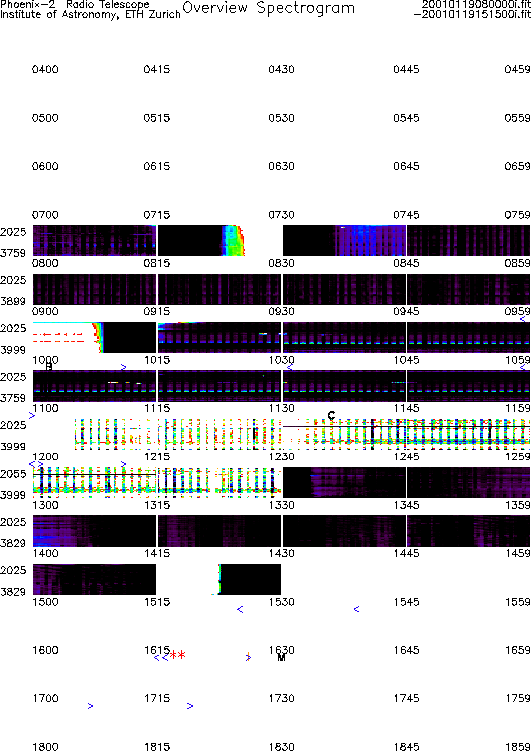The width and height of the screenshot is (531, 751).
Task: Open the spectrogram segment from 0745 to 0759
Action: pyautogui.click(x=468, y=240)
